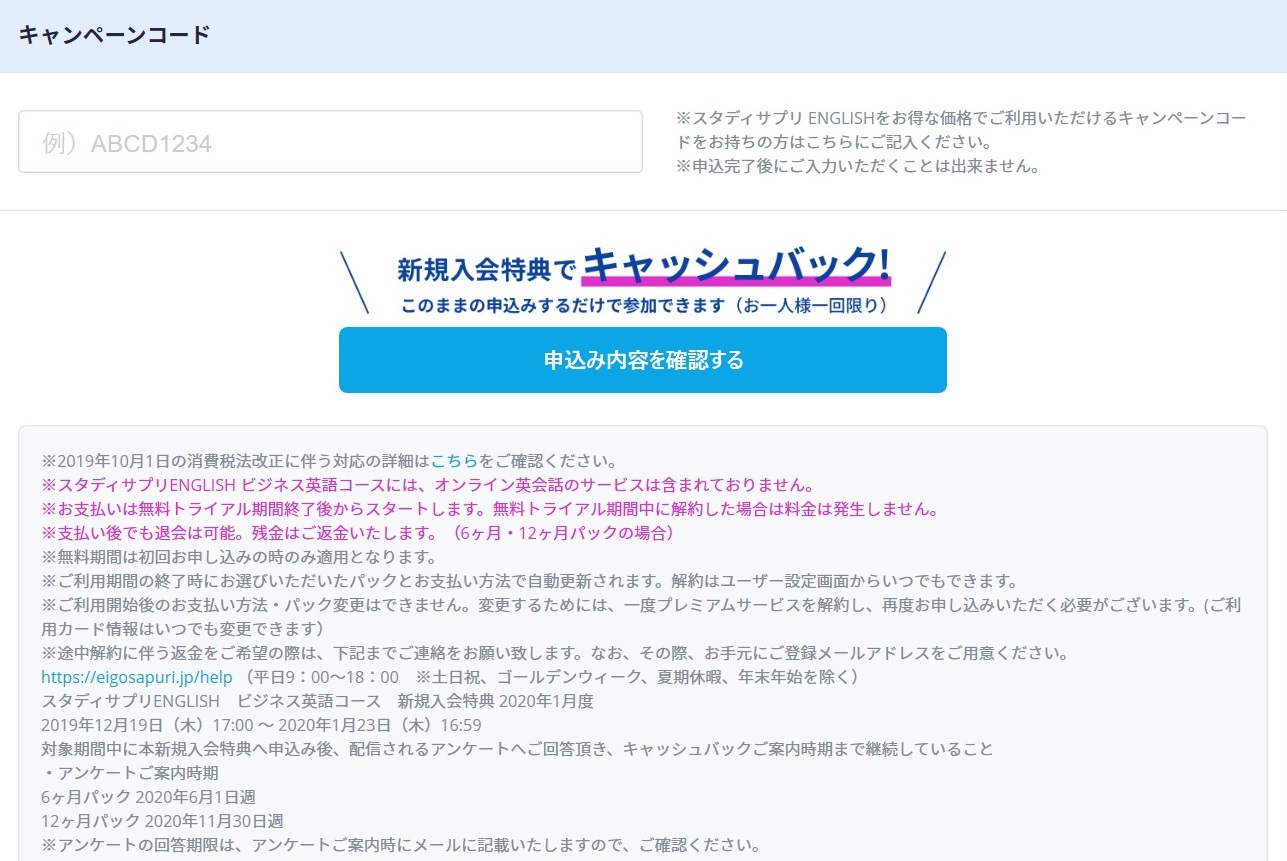Screen dimensions: 1287x861
Task: Click the お一人様一回限り banner subtitle line
Action: coord(645,305)
